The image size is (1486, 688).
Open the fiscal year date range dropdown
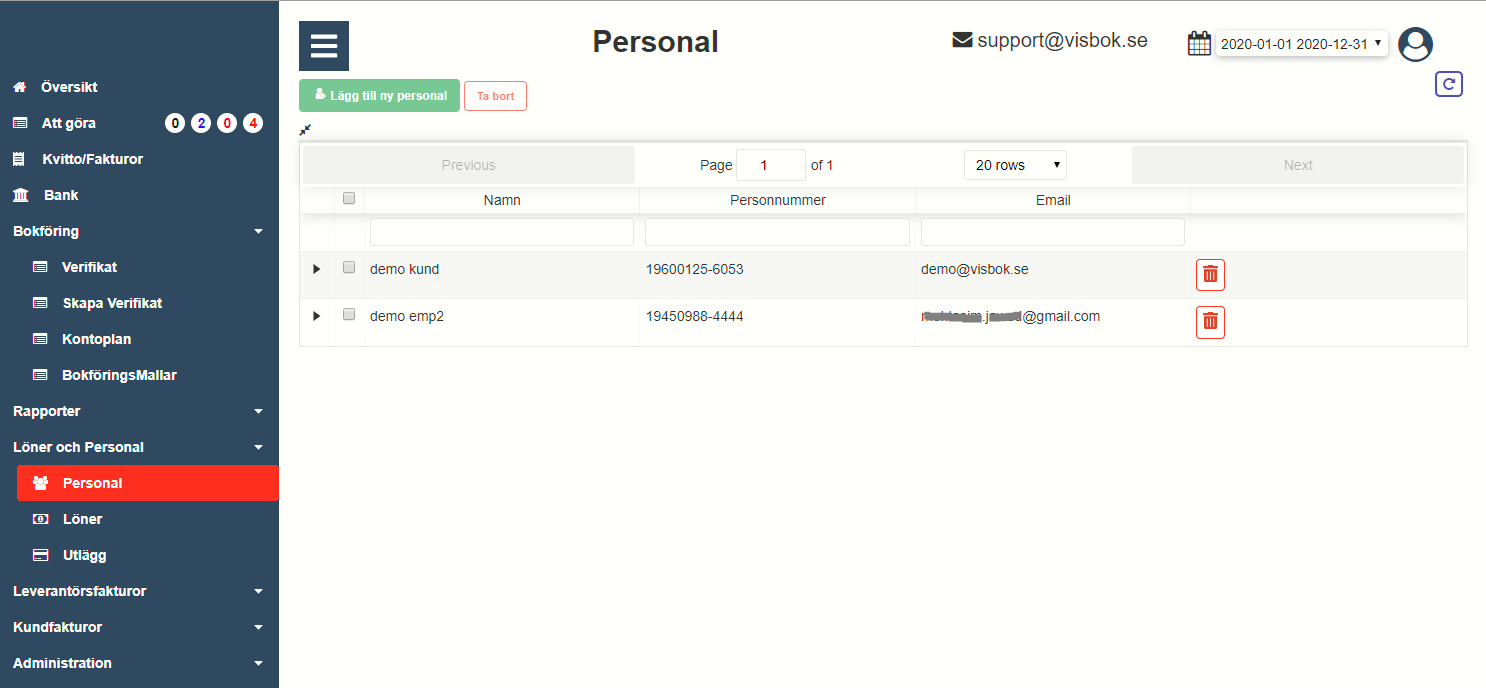tap(1301, 44)
